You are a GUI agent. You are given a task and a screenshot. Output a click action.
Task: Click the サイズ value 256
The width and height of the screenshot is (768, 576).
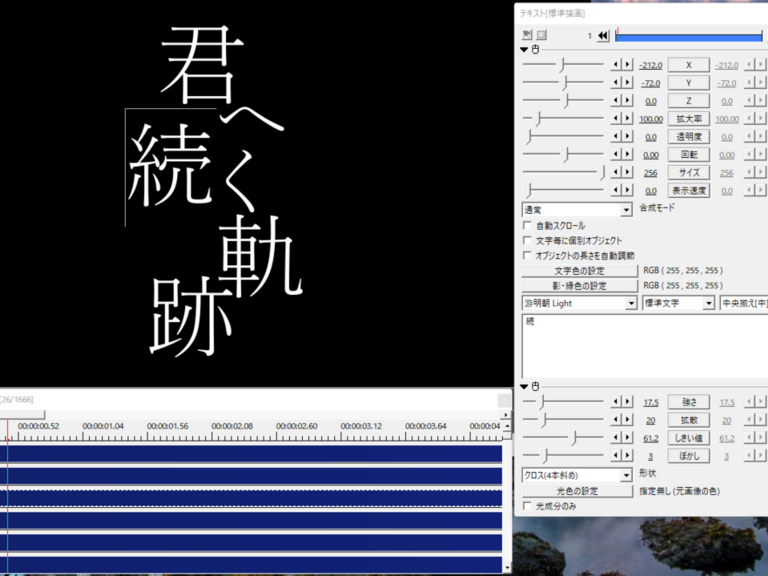point(650,173)
